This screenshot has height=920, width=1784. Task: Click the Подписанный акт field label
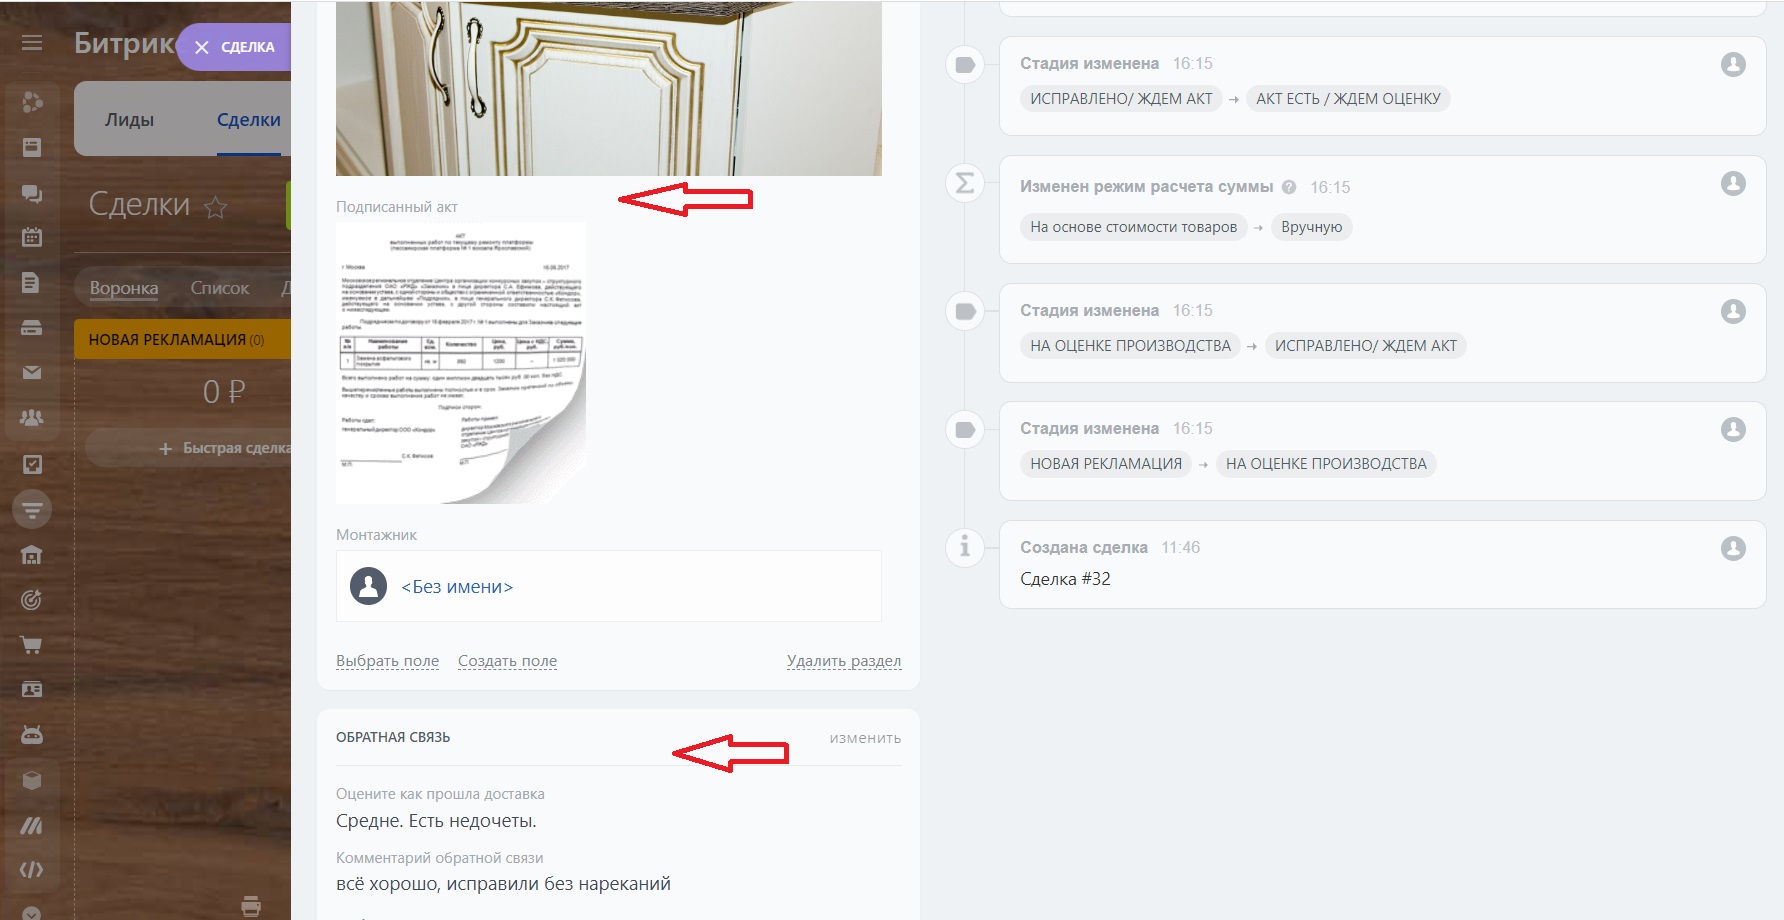click(397, 207)
